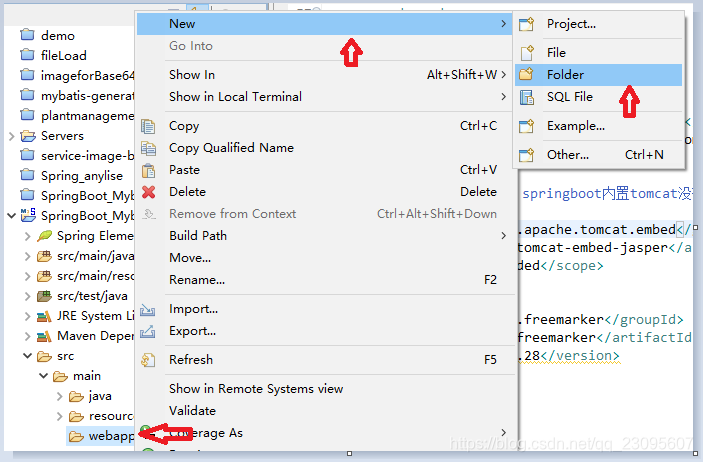Image resolution: width=703 pixels, height=462 pixels.
Task: Expand the src/test/java node
Action: click(28, 296)
